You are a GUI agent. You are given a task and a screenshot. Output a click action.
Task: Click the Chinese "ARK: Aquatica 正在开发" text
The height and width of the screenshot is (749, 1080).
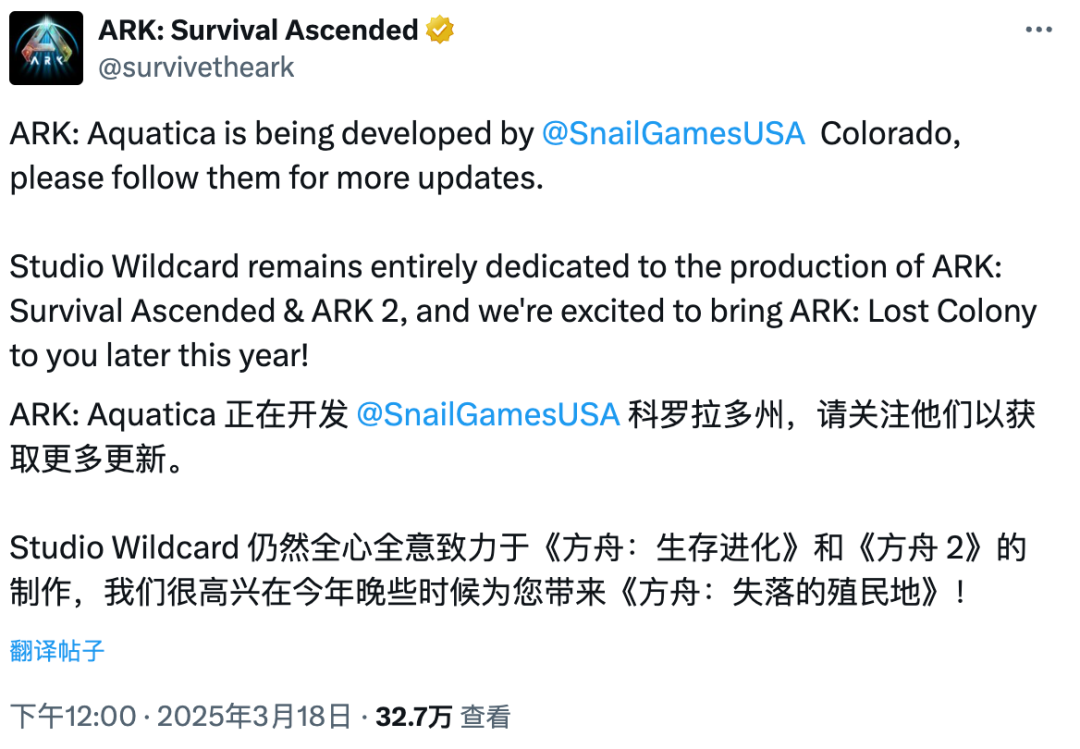coord(180,415)
